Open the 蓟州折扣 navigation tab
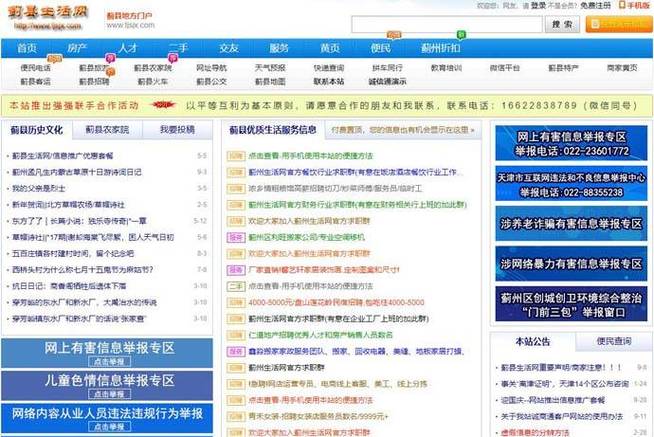 tap(440, 48)
